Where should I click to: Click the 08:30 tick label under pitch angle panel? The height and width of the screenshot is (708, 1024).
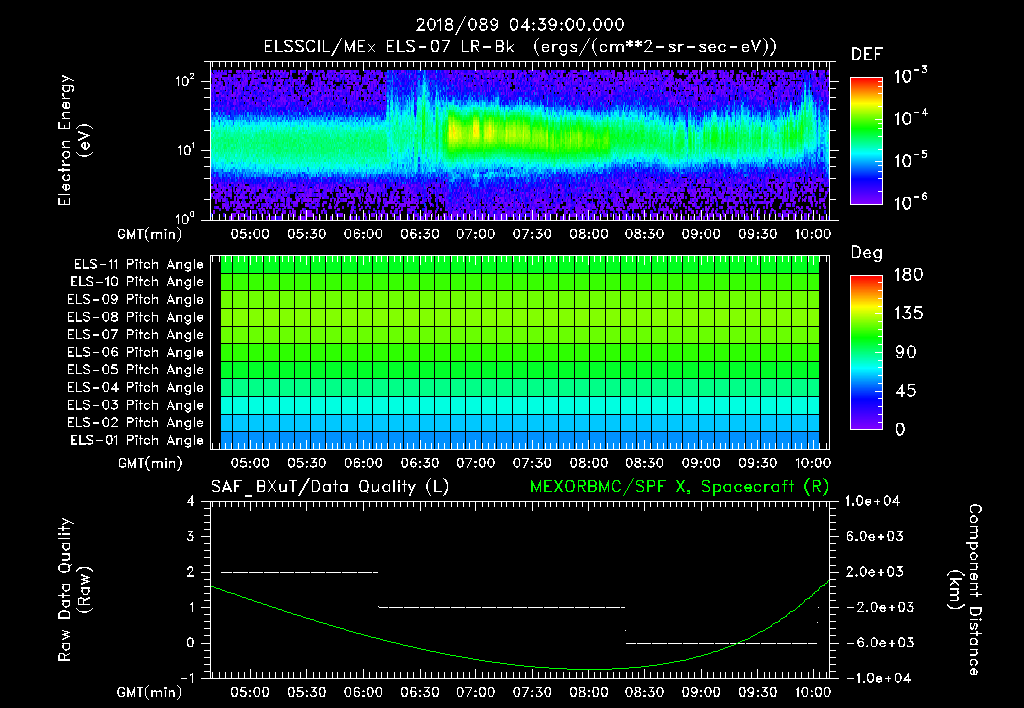tap(645, 463)
